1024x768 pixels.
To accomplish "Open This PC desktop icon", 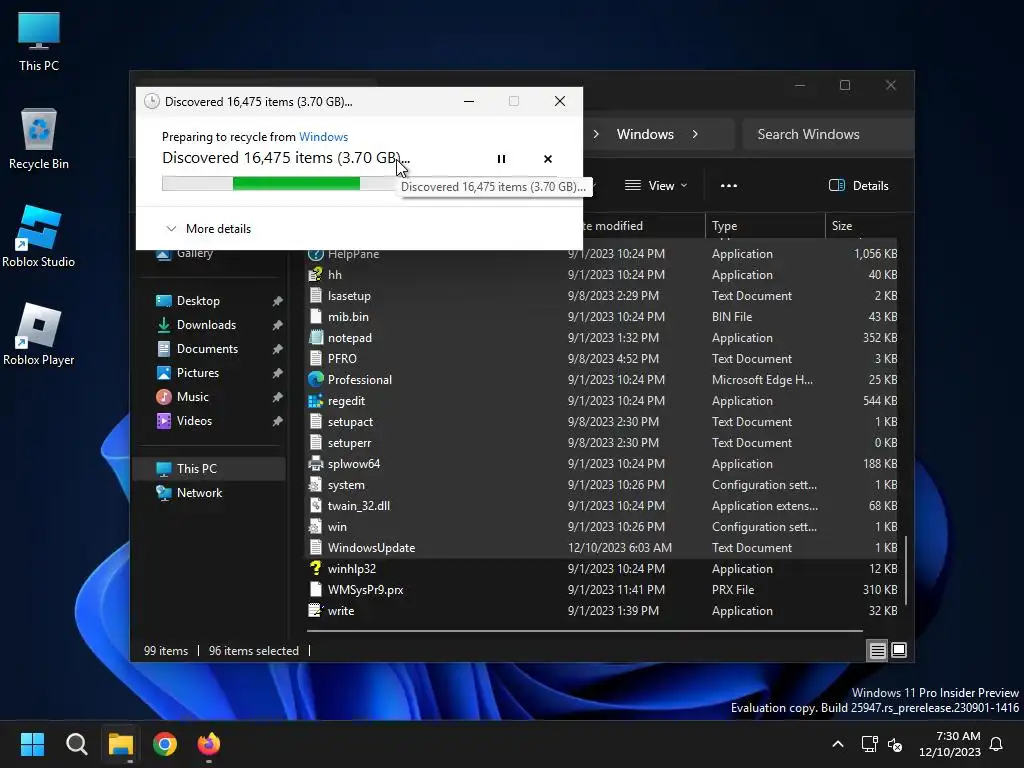I will (39, 42).
